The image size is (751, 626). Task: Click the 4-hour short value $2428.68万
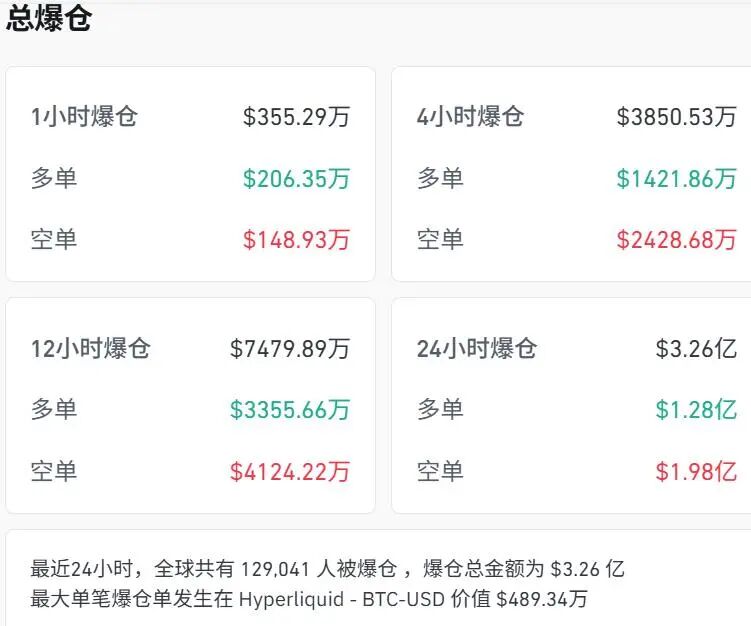click(x=676, y=240)
